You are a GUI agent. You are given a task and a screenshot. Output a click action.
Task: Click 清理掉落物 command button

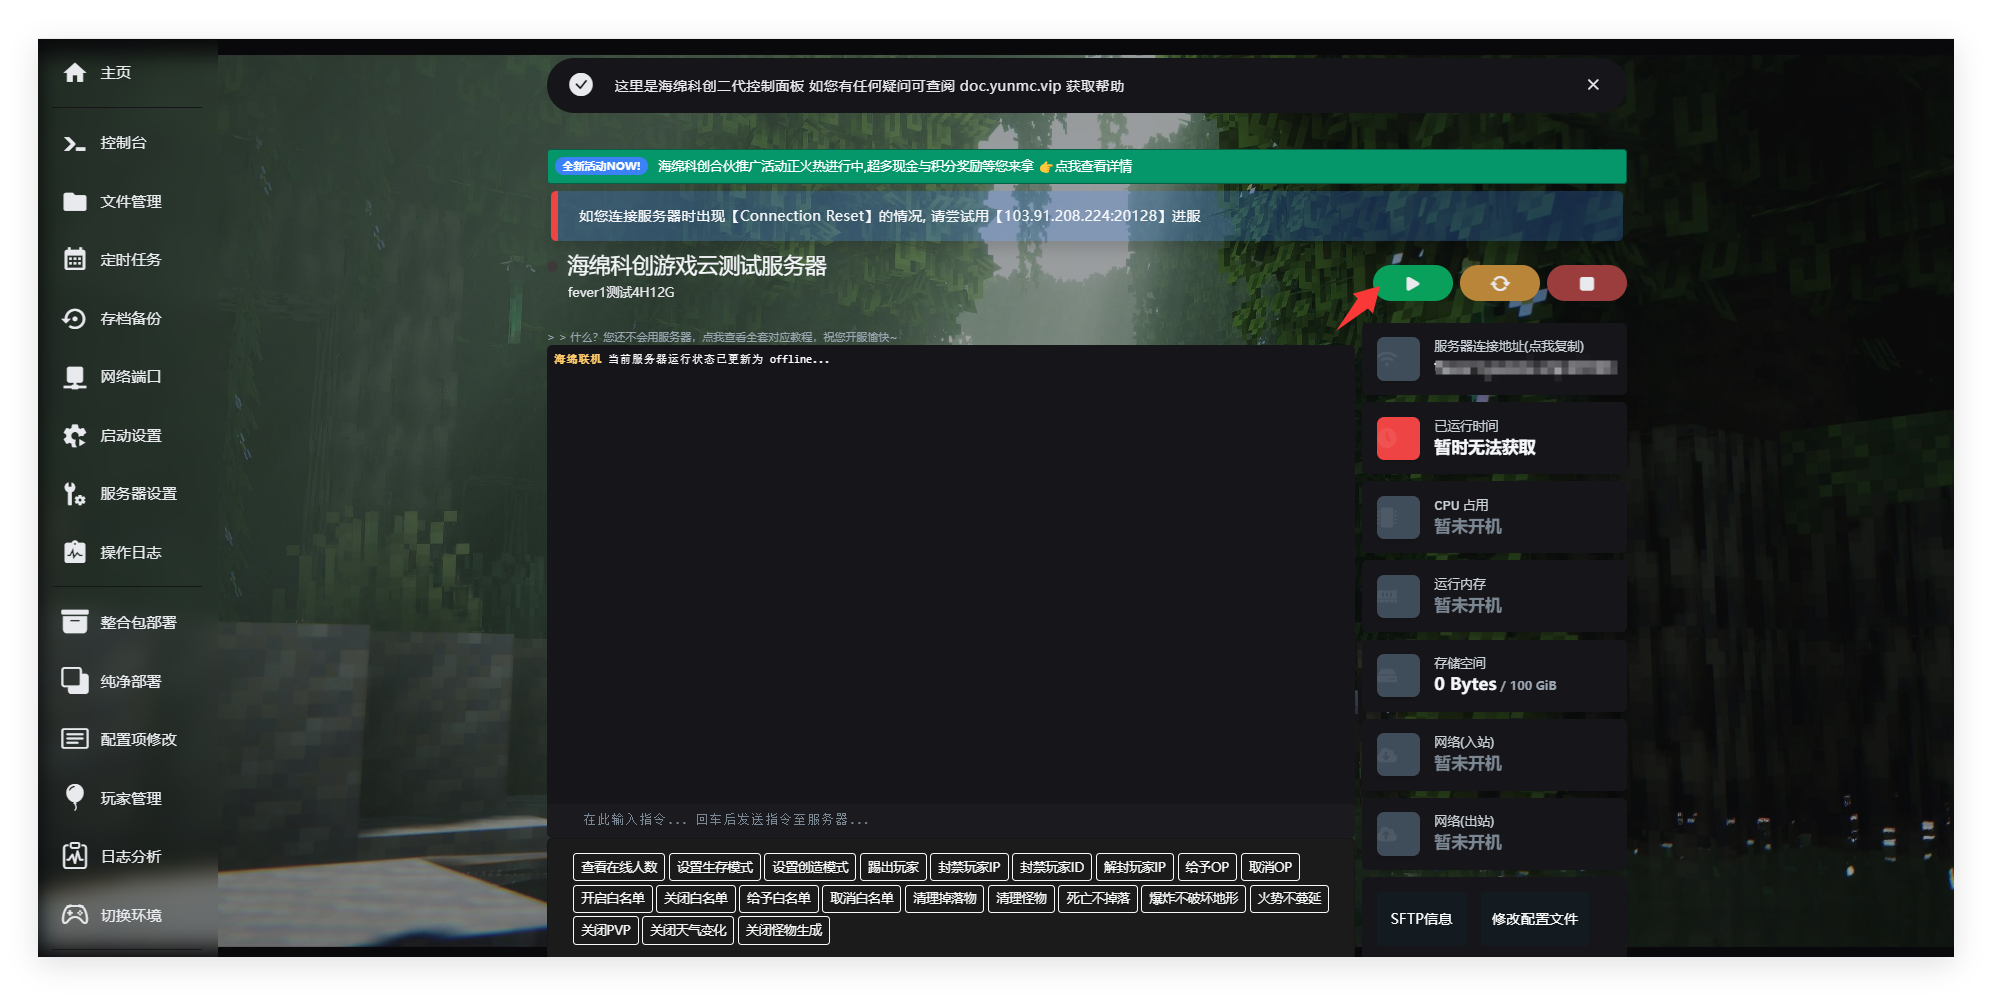[x=944, y=898]
